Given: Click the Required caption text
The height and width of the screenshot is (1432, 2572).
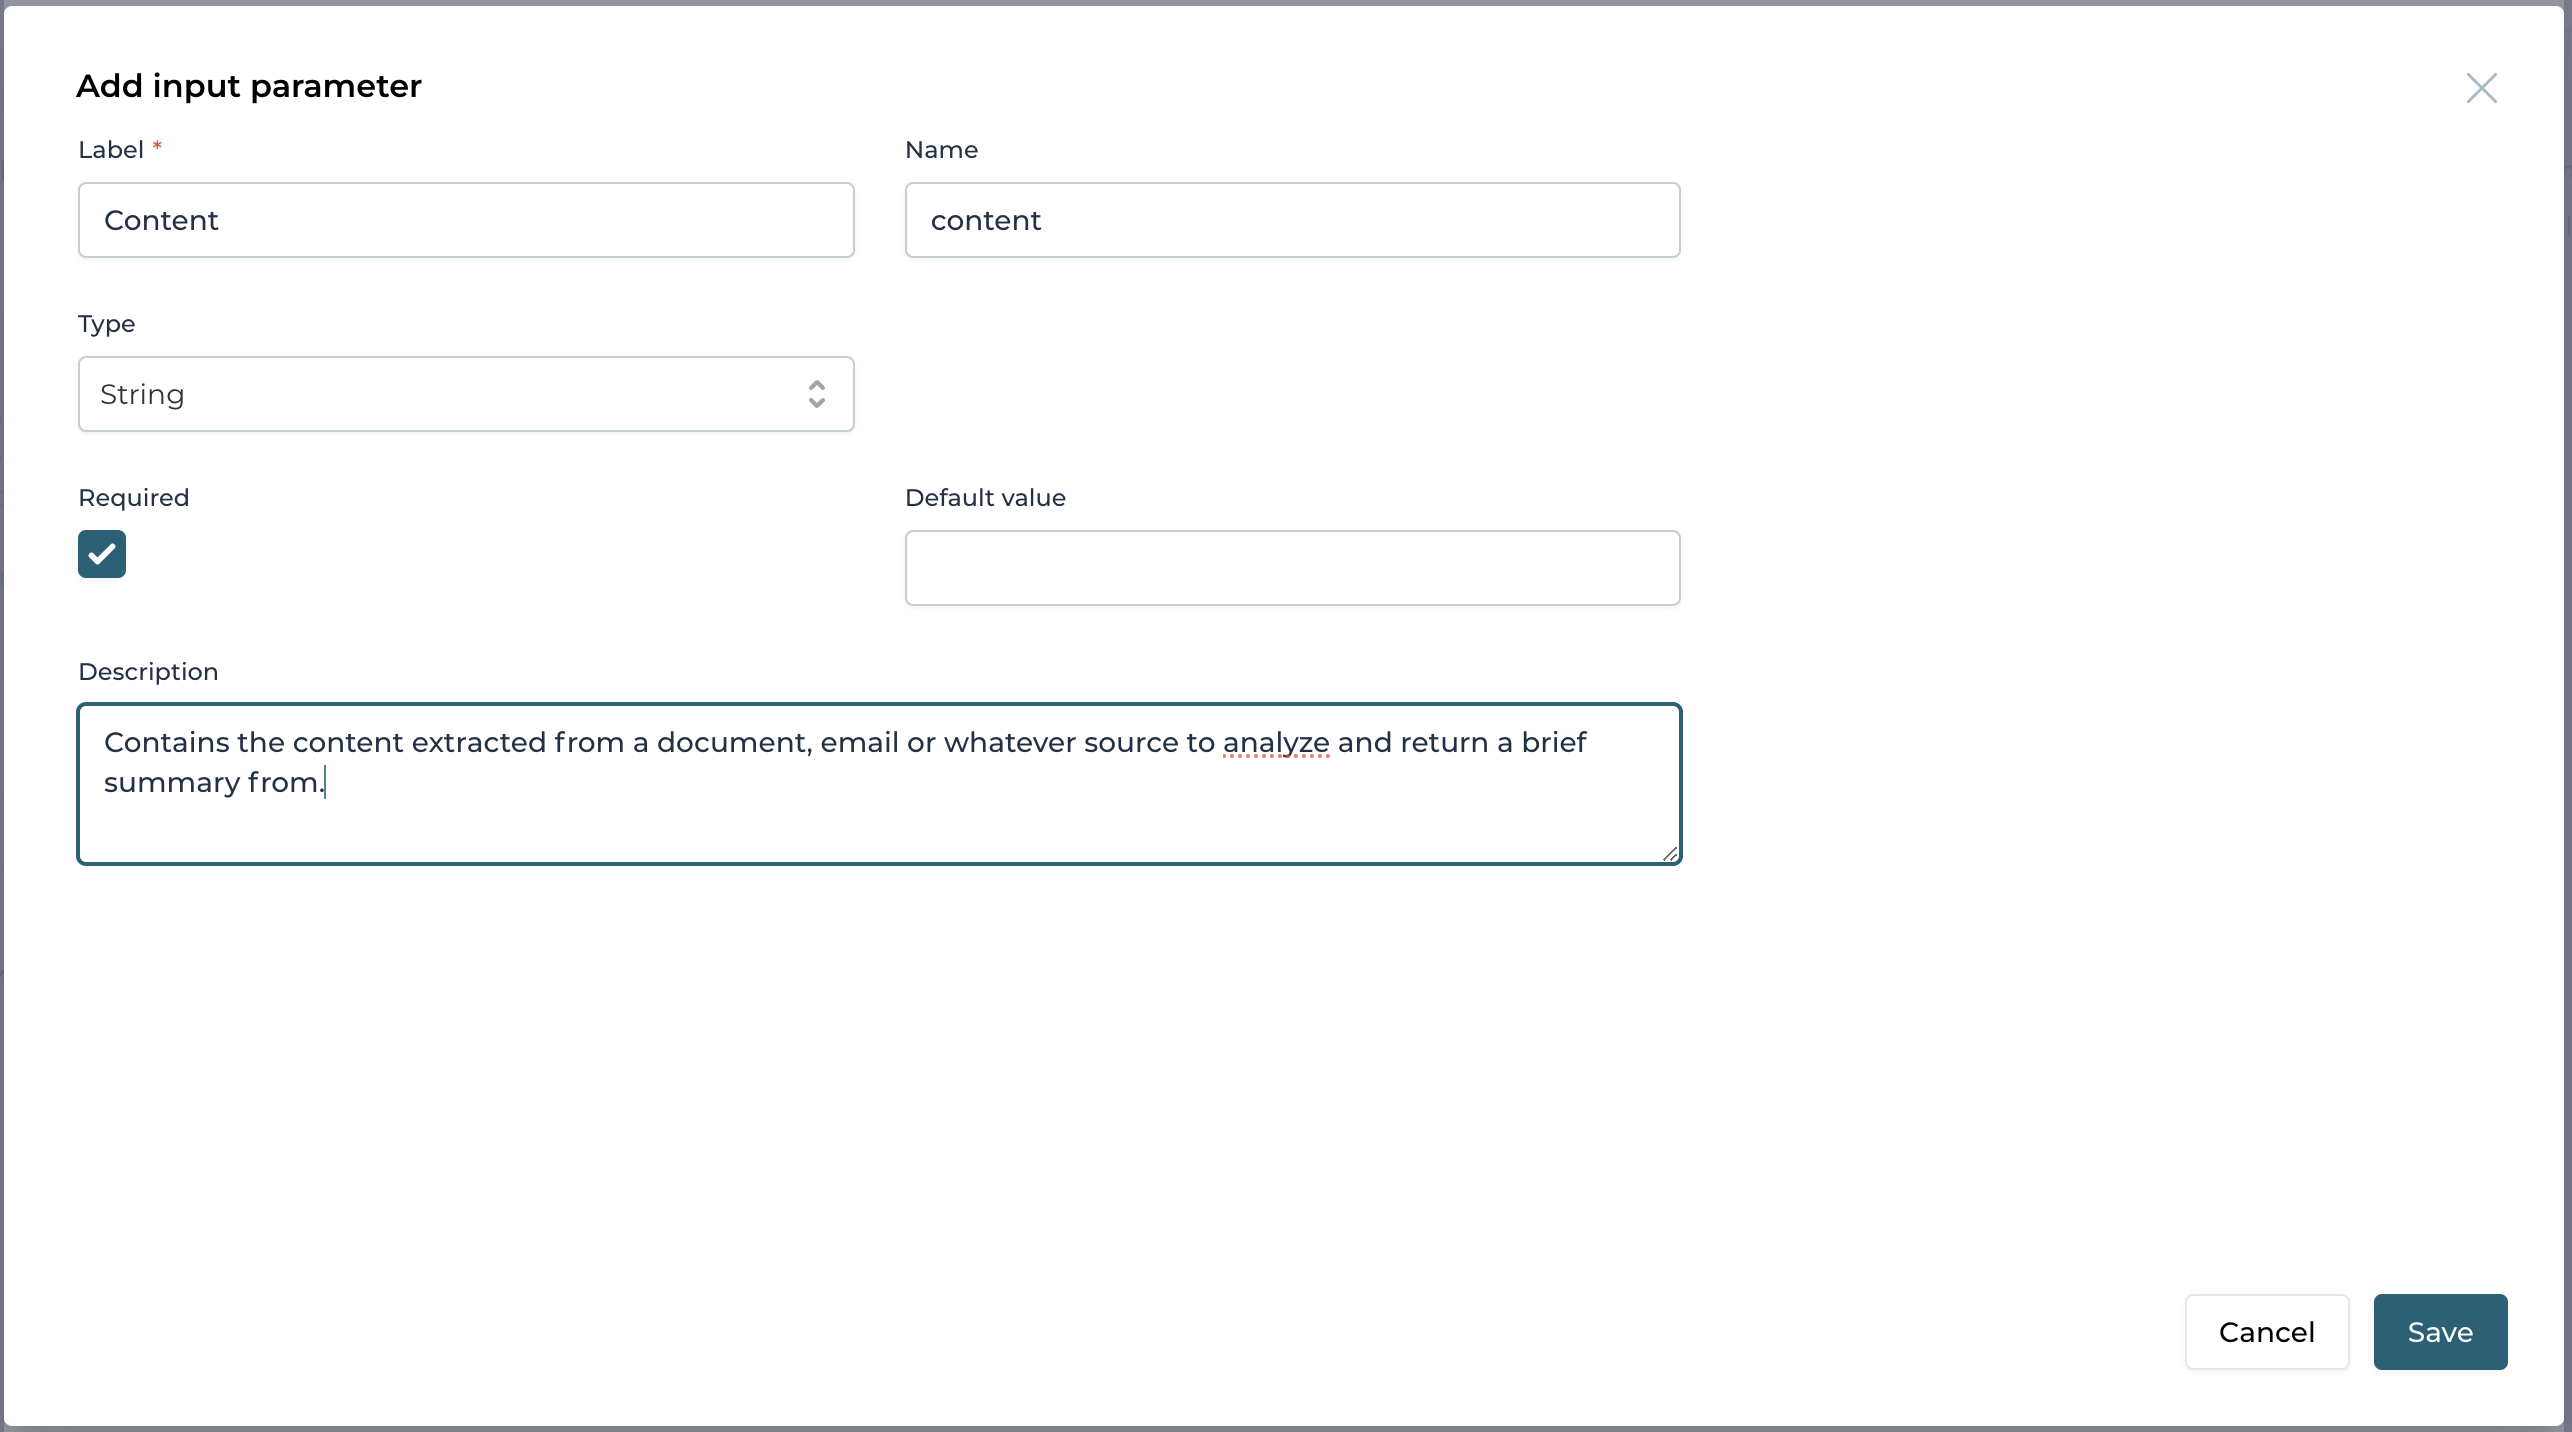Looking at the screenshot, I should coord(134,498).
